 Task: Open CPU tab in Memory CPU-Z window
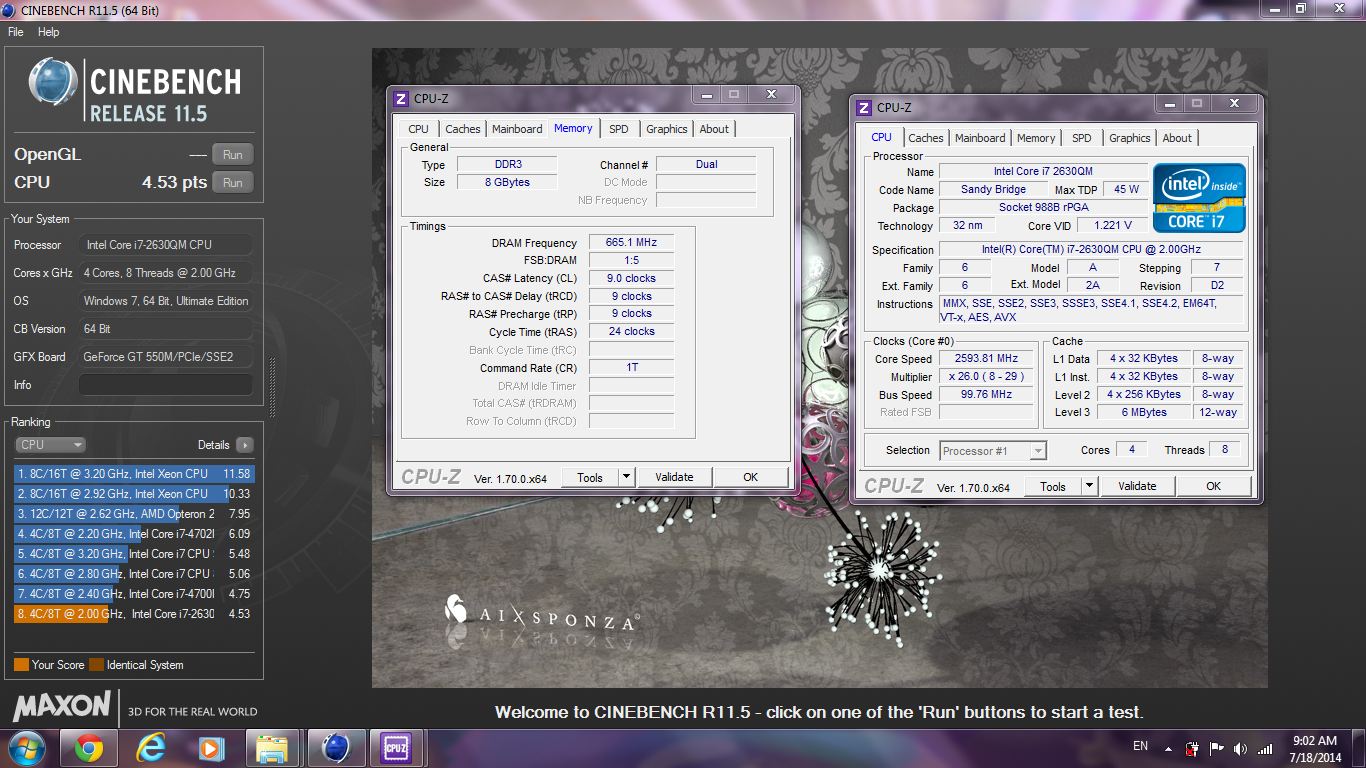pos(418,129)
